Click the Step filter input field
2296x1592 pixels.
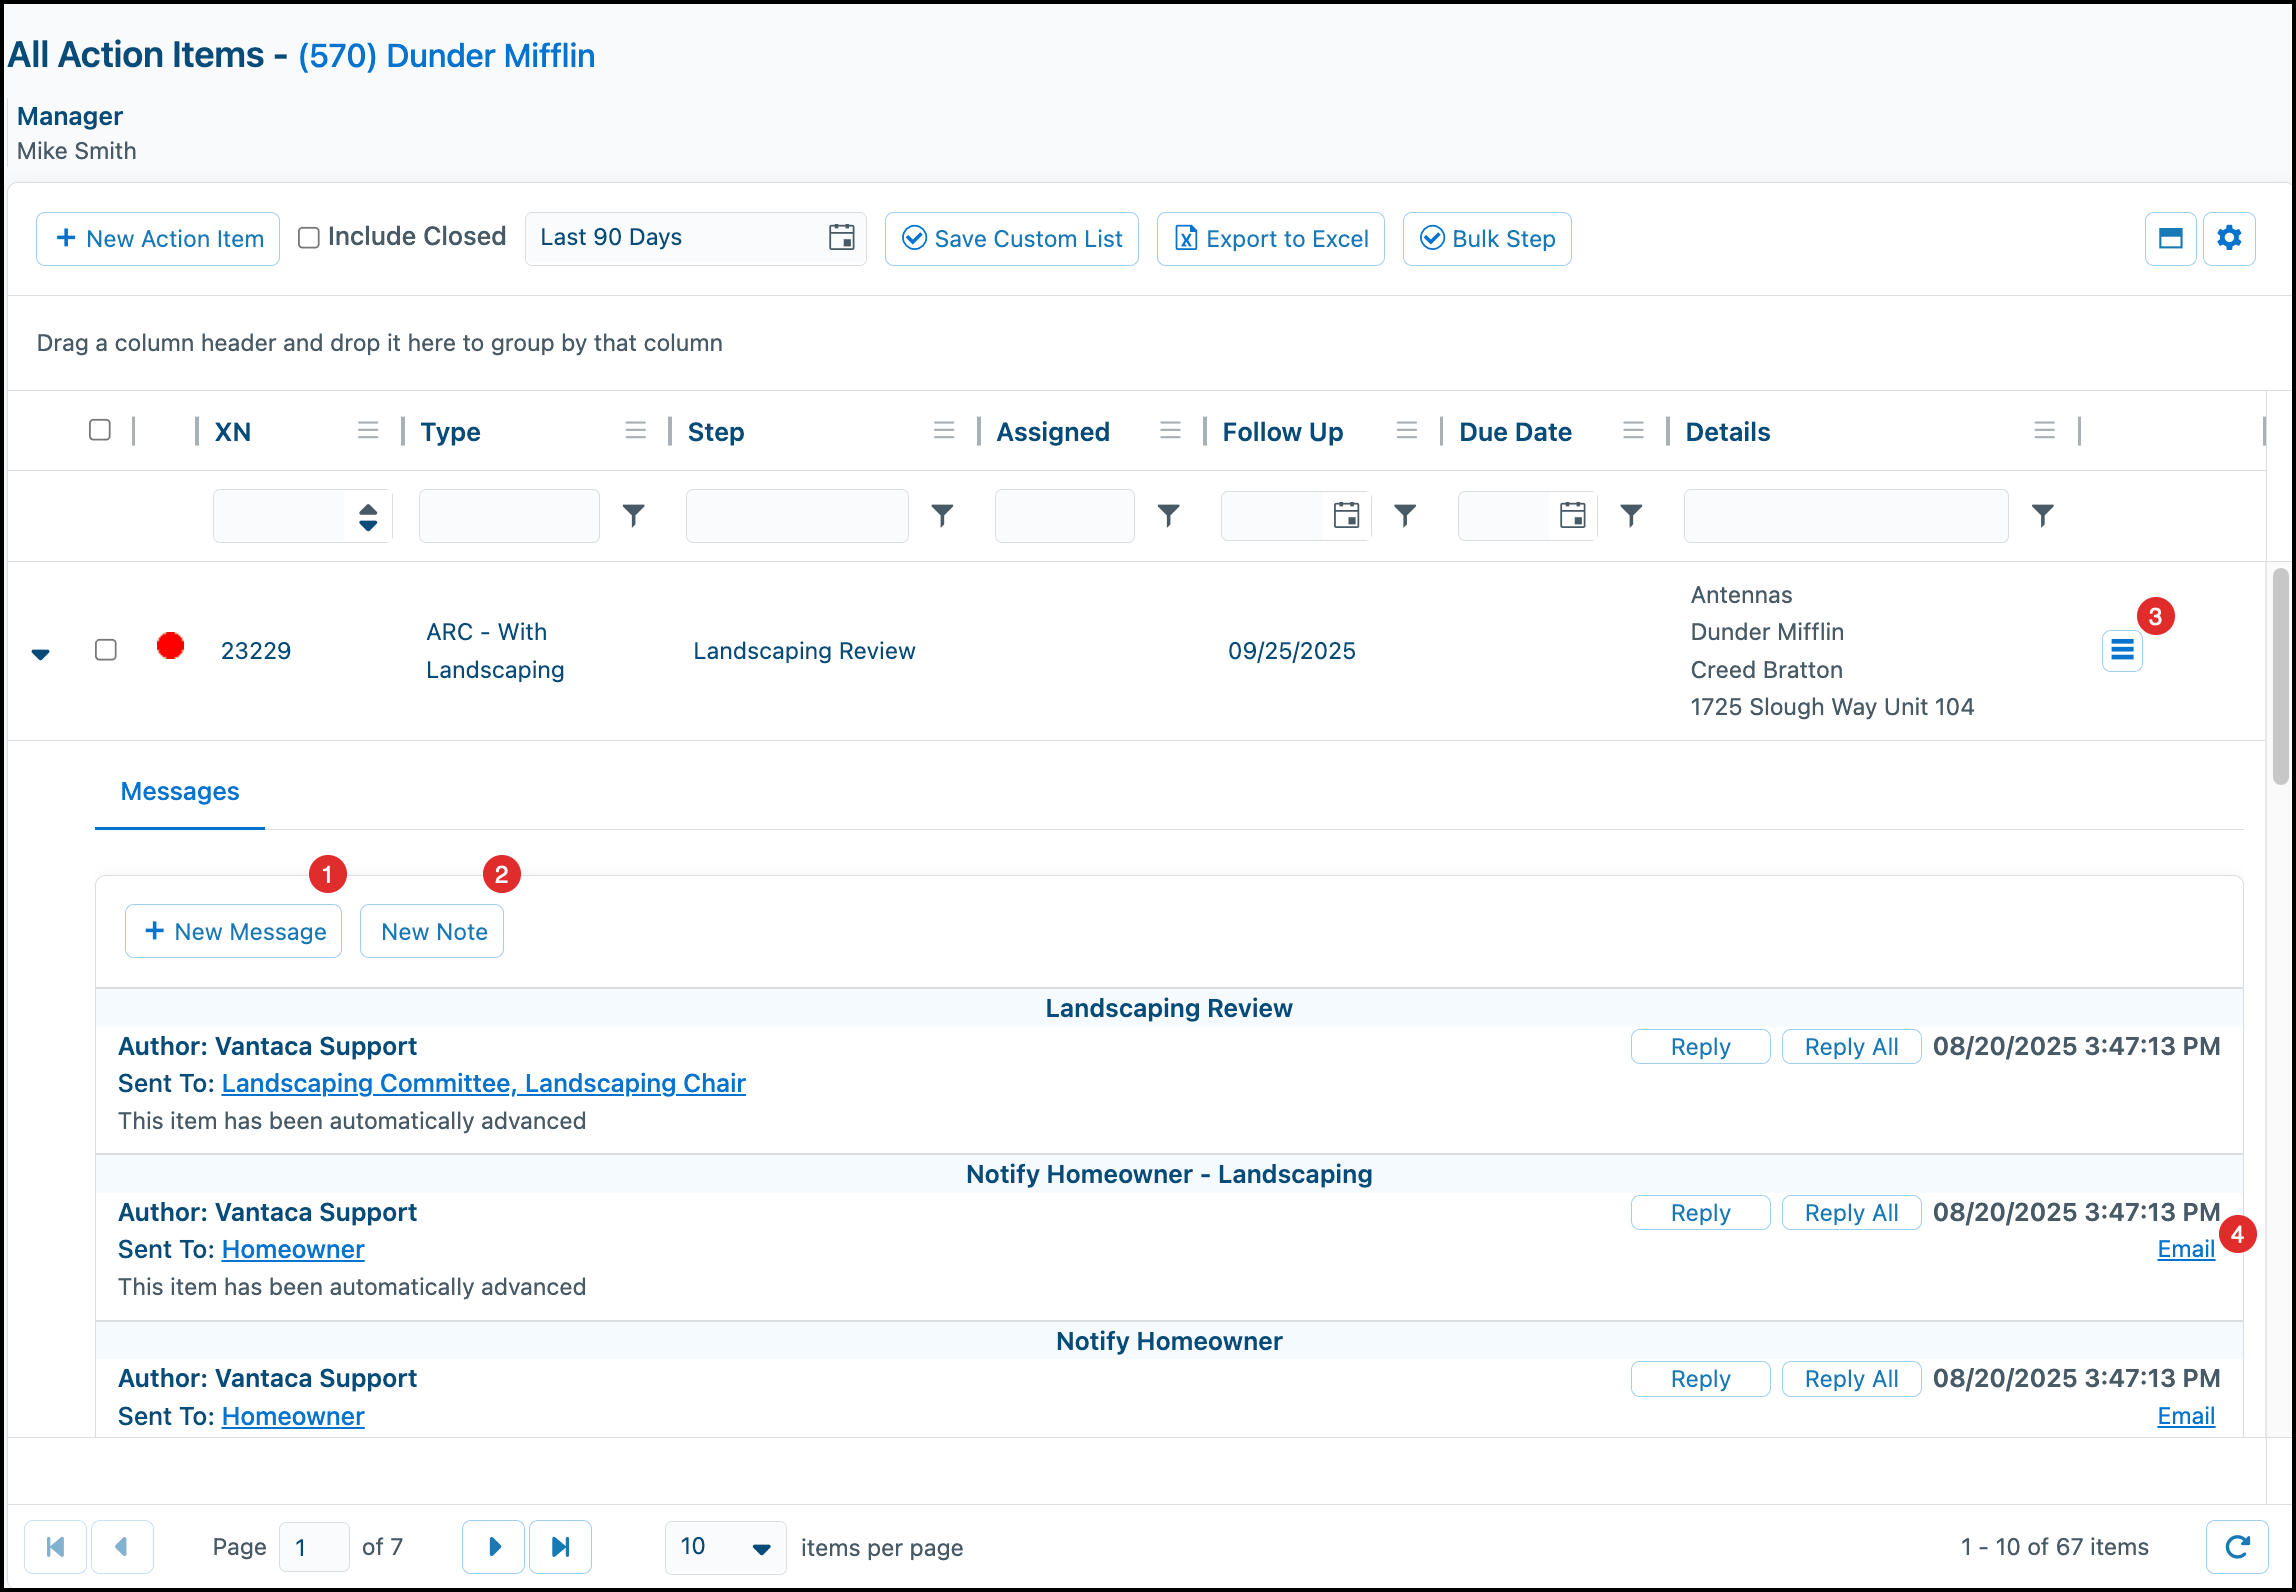pos(797,516)
